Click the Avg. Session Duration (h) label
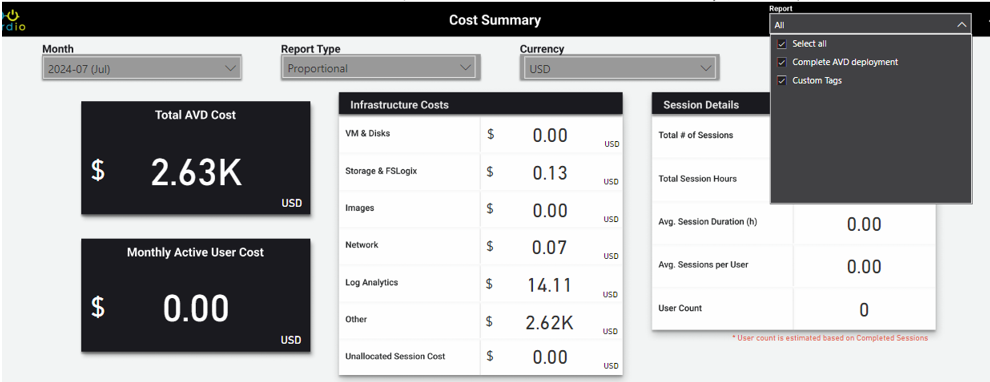 coord(708,222)
